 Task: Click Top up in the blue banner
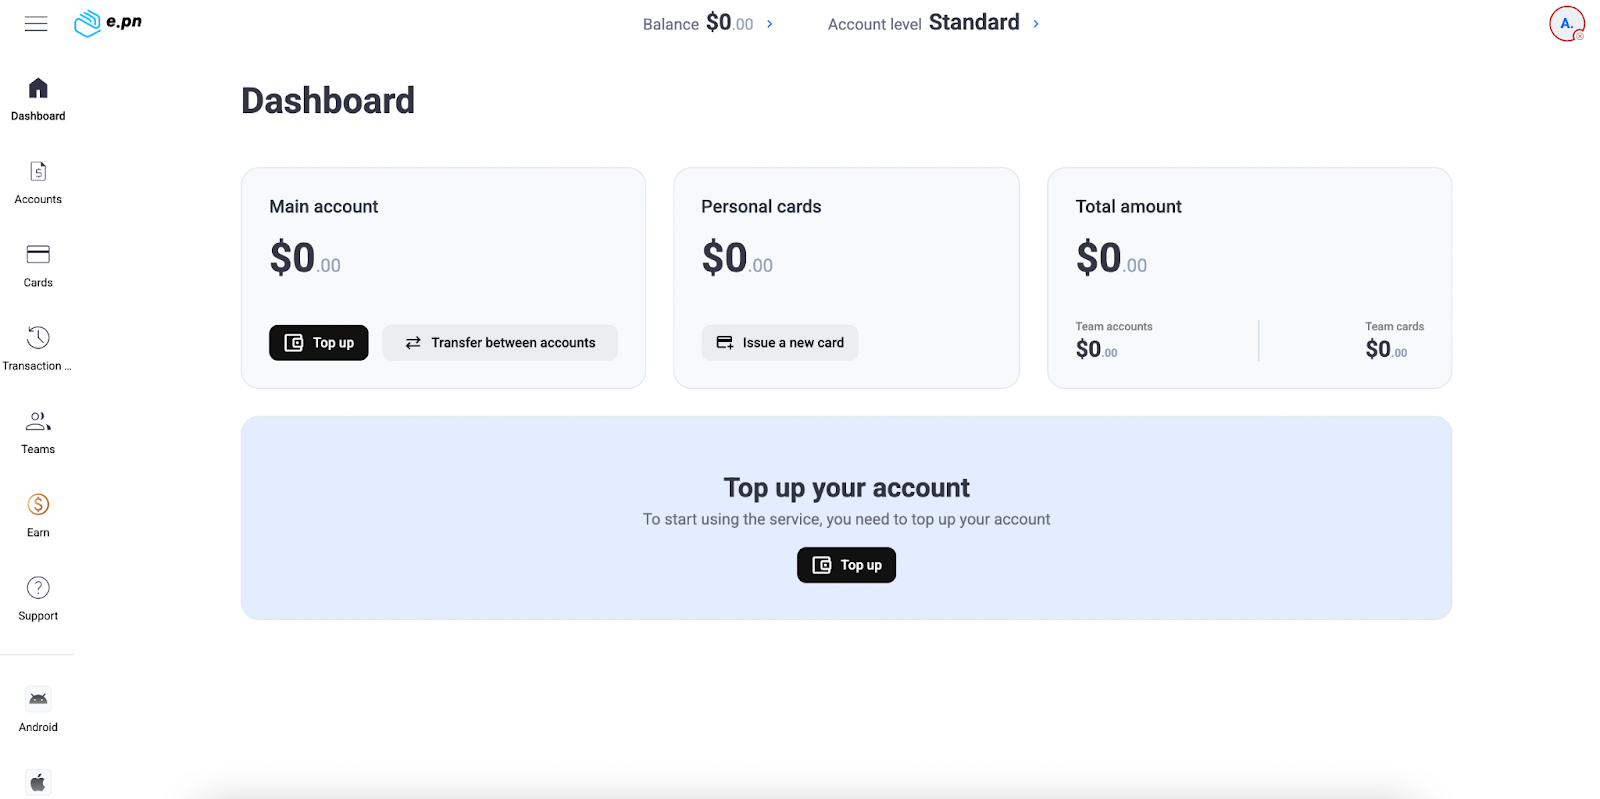pyautogui.click(x=846, y=565)
